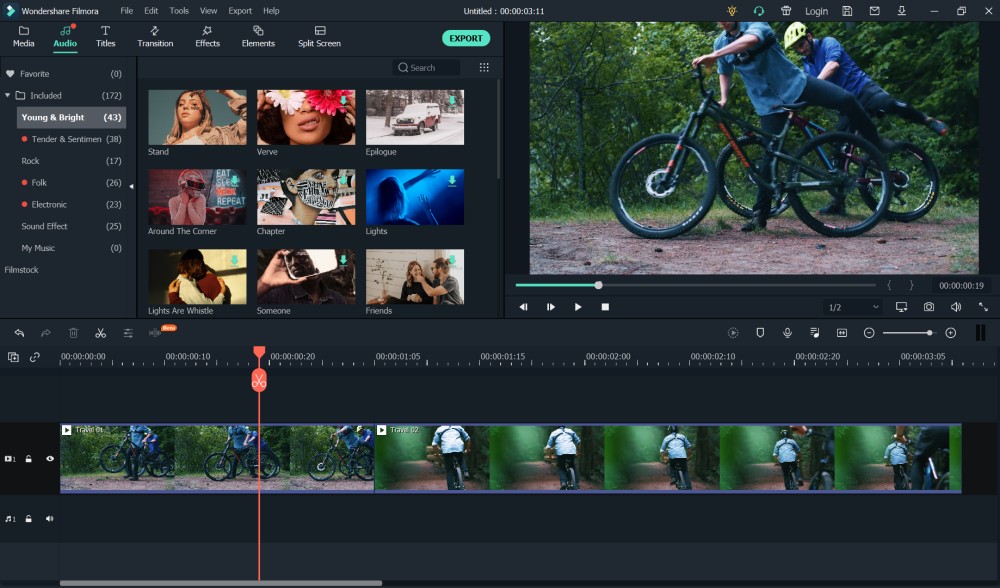
Task: Collapse the Included audio folder
Action: (x=8, y=95)
